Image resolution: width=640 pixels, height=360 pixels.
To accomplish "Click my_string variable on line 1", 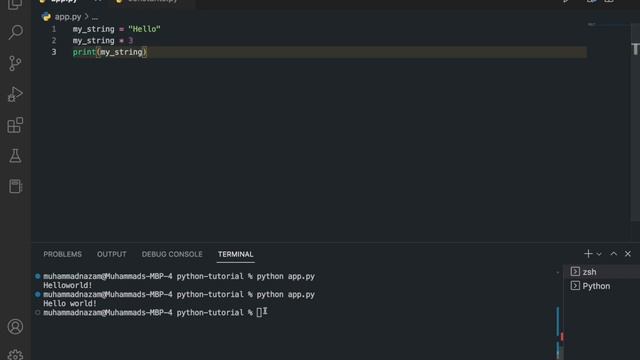I will [x=93, y=29].
